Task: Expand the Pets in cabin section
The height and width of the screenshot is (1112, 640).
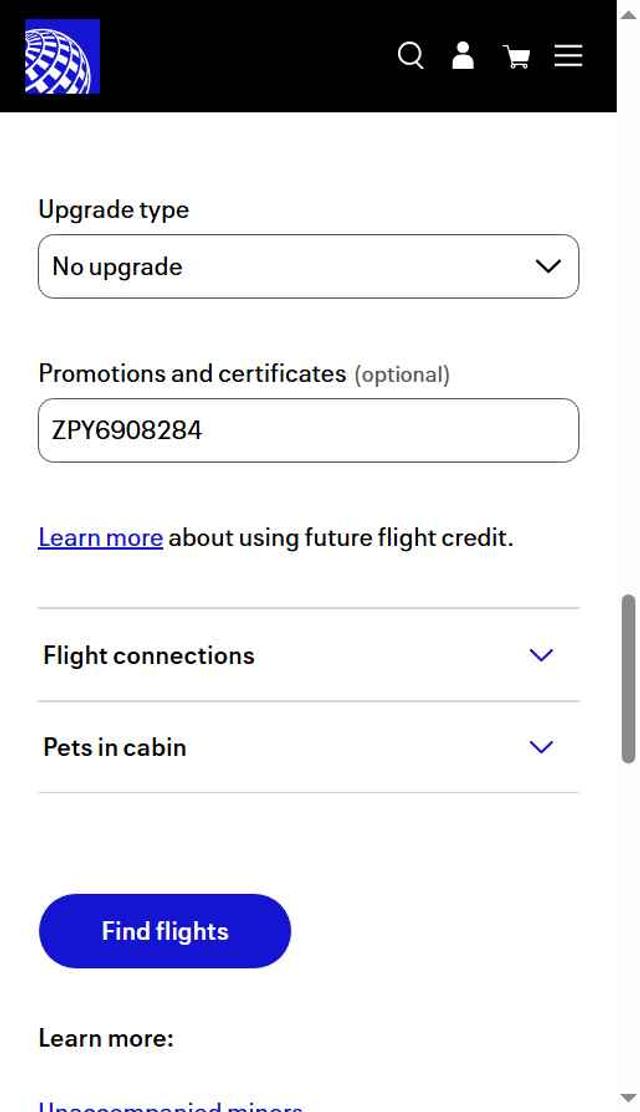Action: (x=115, y=748)
